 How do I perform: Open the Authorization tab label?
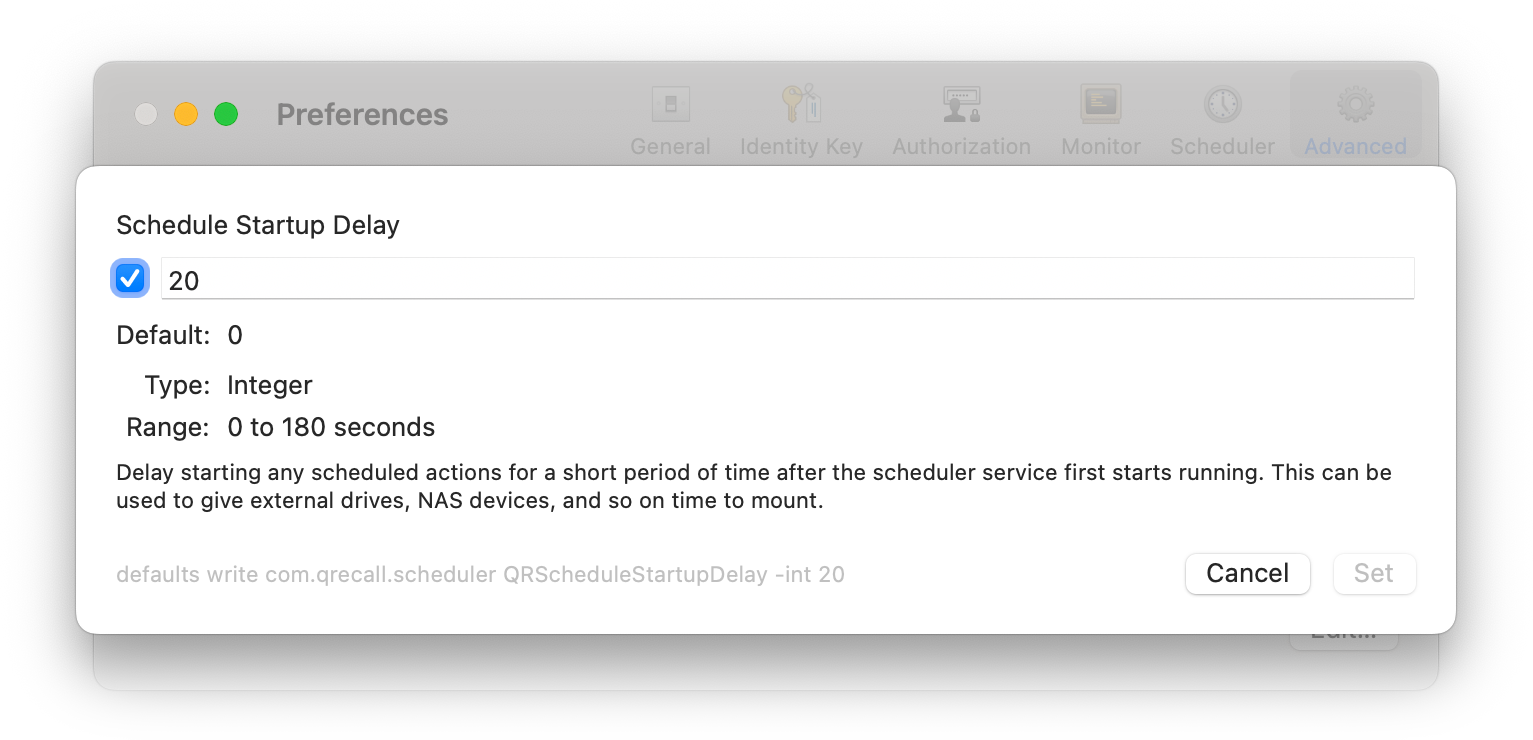coord(961,147)
